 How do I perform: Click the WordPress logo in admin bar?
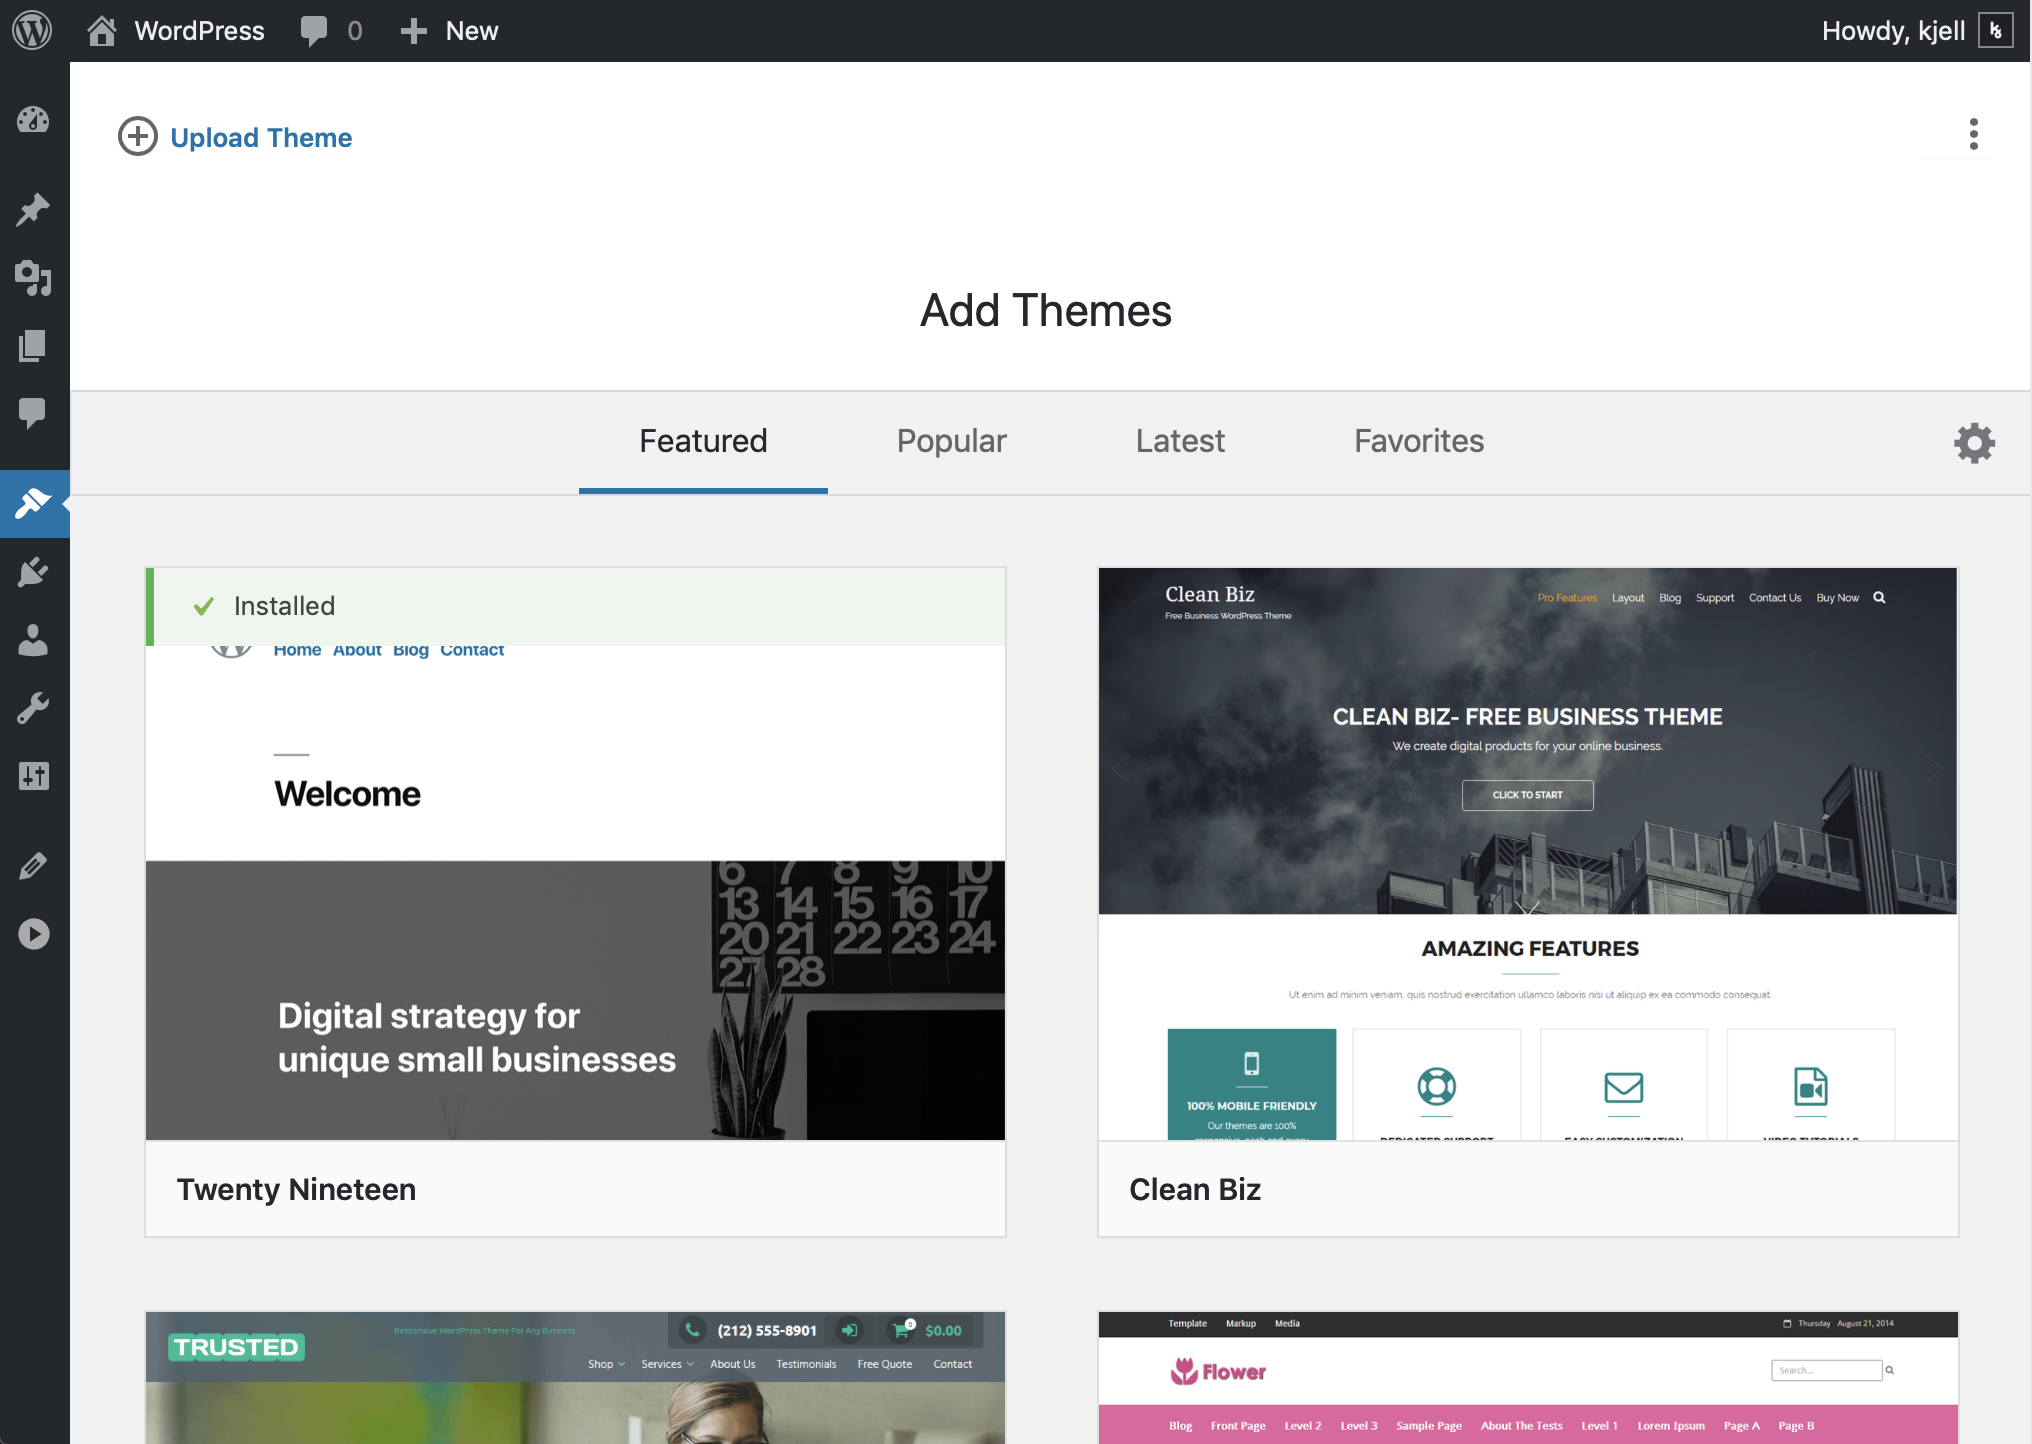pyautogui.click(x=32, y=31)
